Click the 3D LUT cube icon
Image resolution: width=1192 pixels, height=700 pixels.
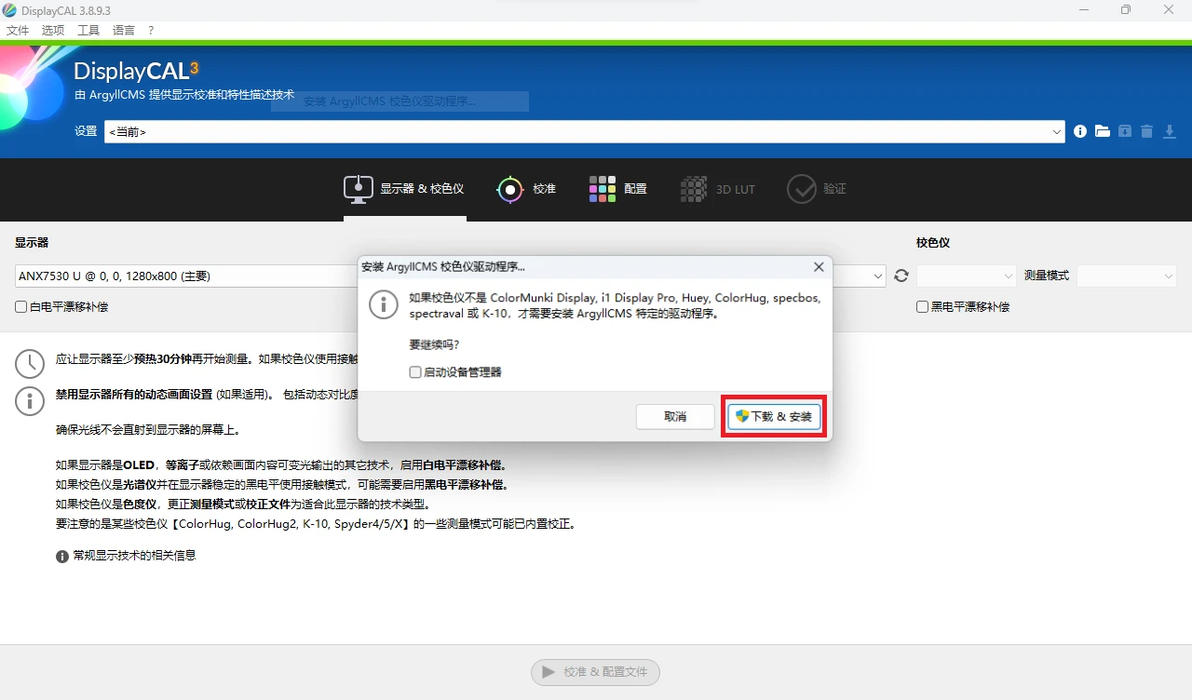(x=693, y=189)
